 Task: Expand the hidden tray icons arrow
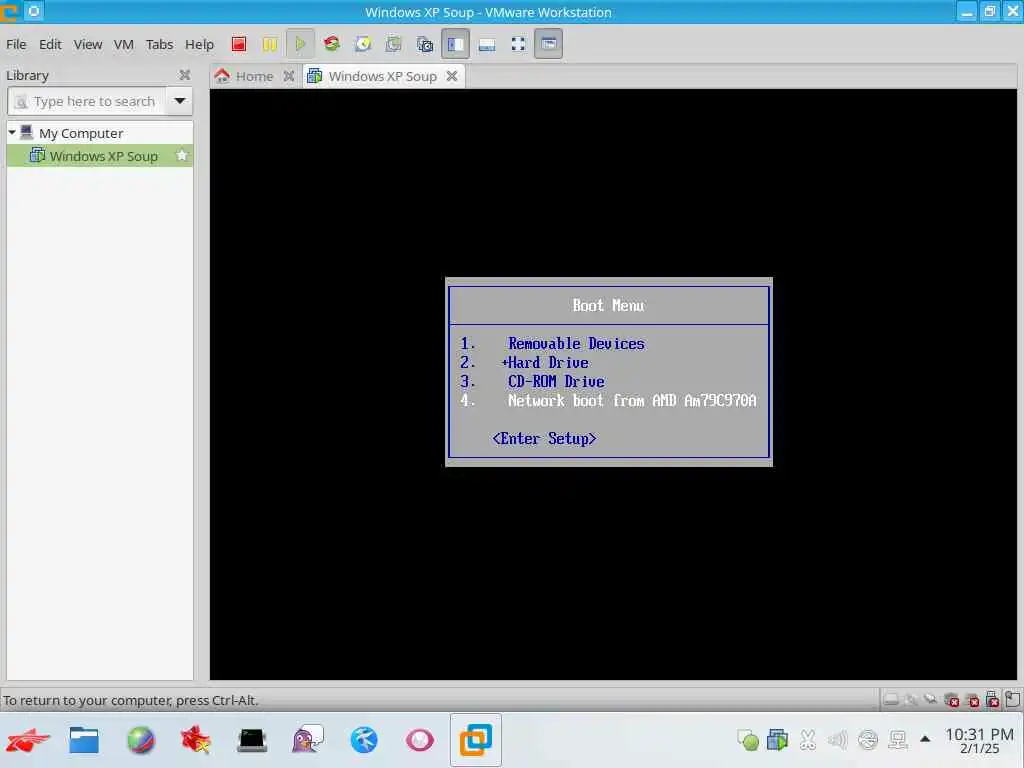pos(925,739)
